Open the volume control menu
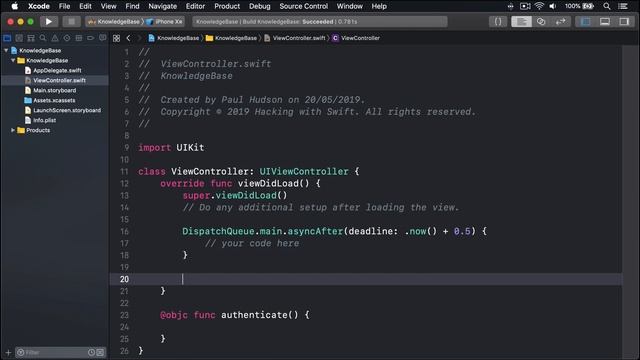The image size is (640, 360). click(553, 6)
